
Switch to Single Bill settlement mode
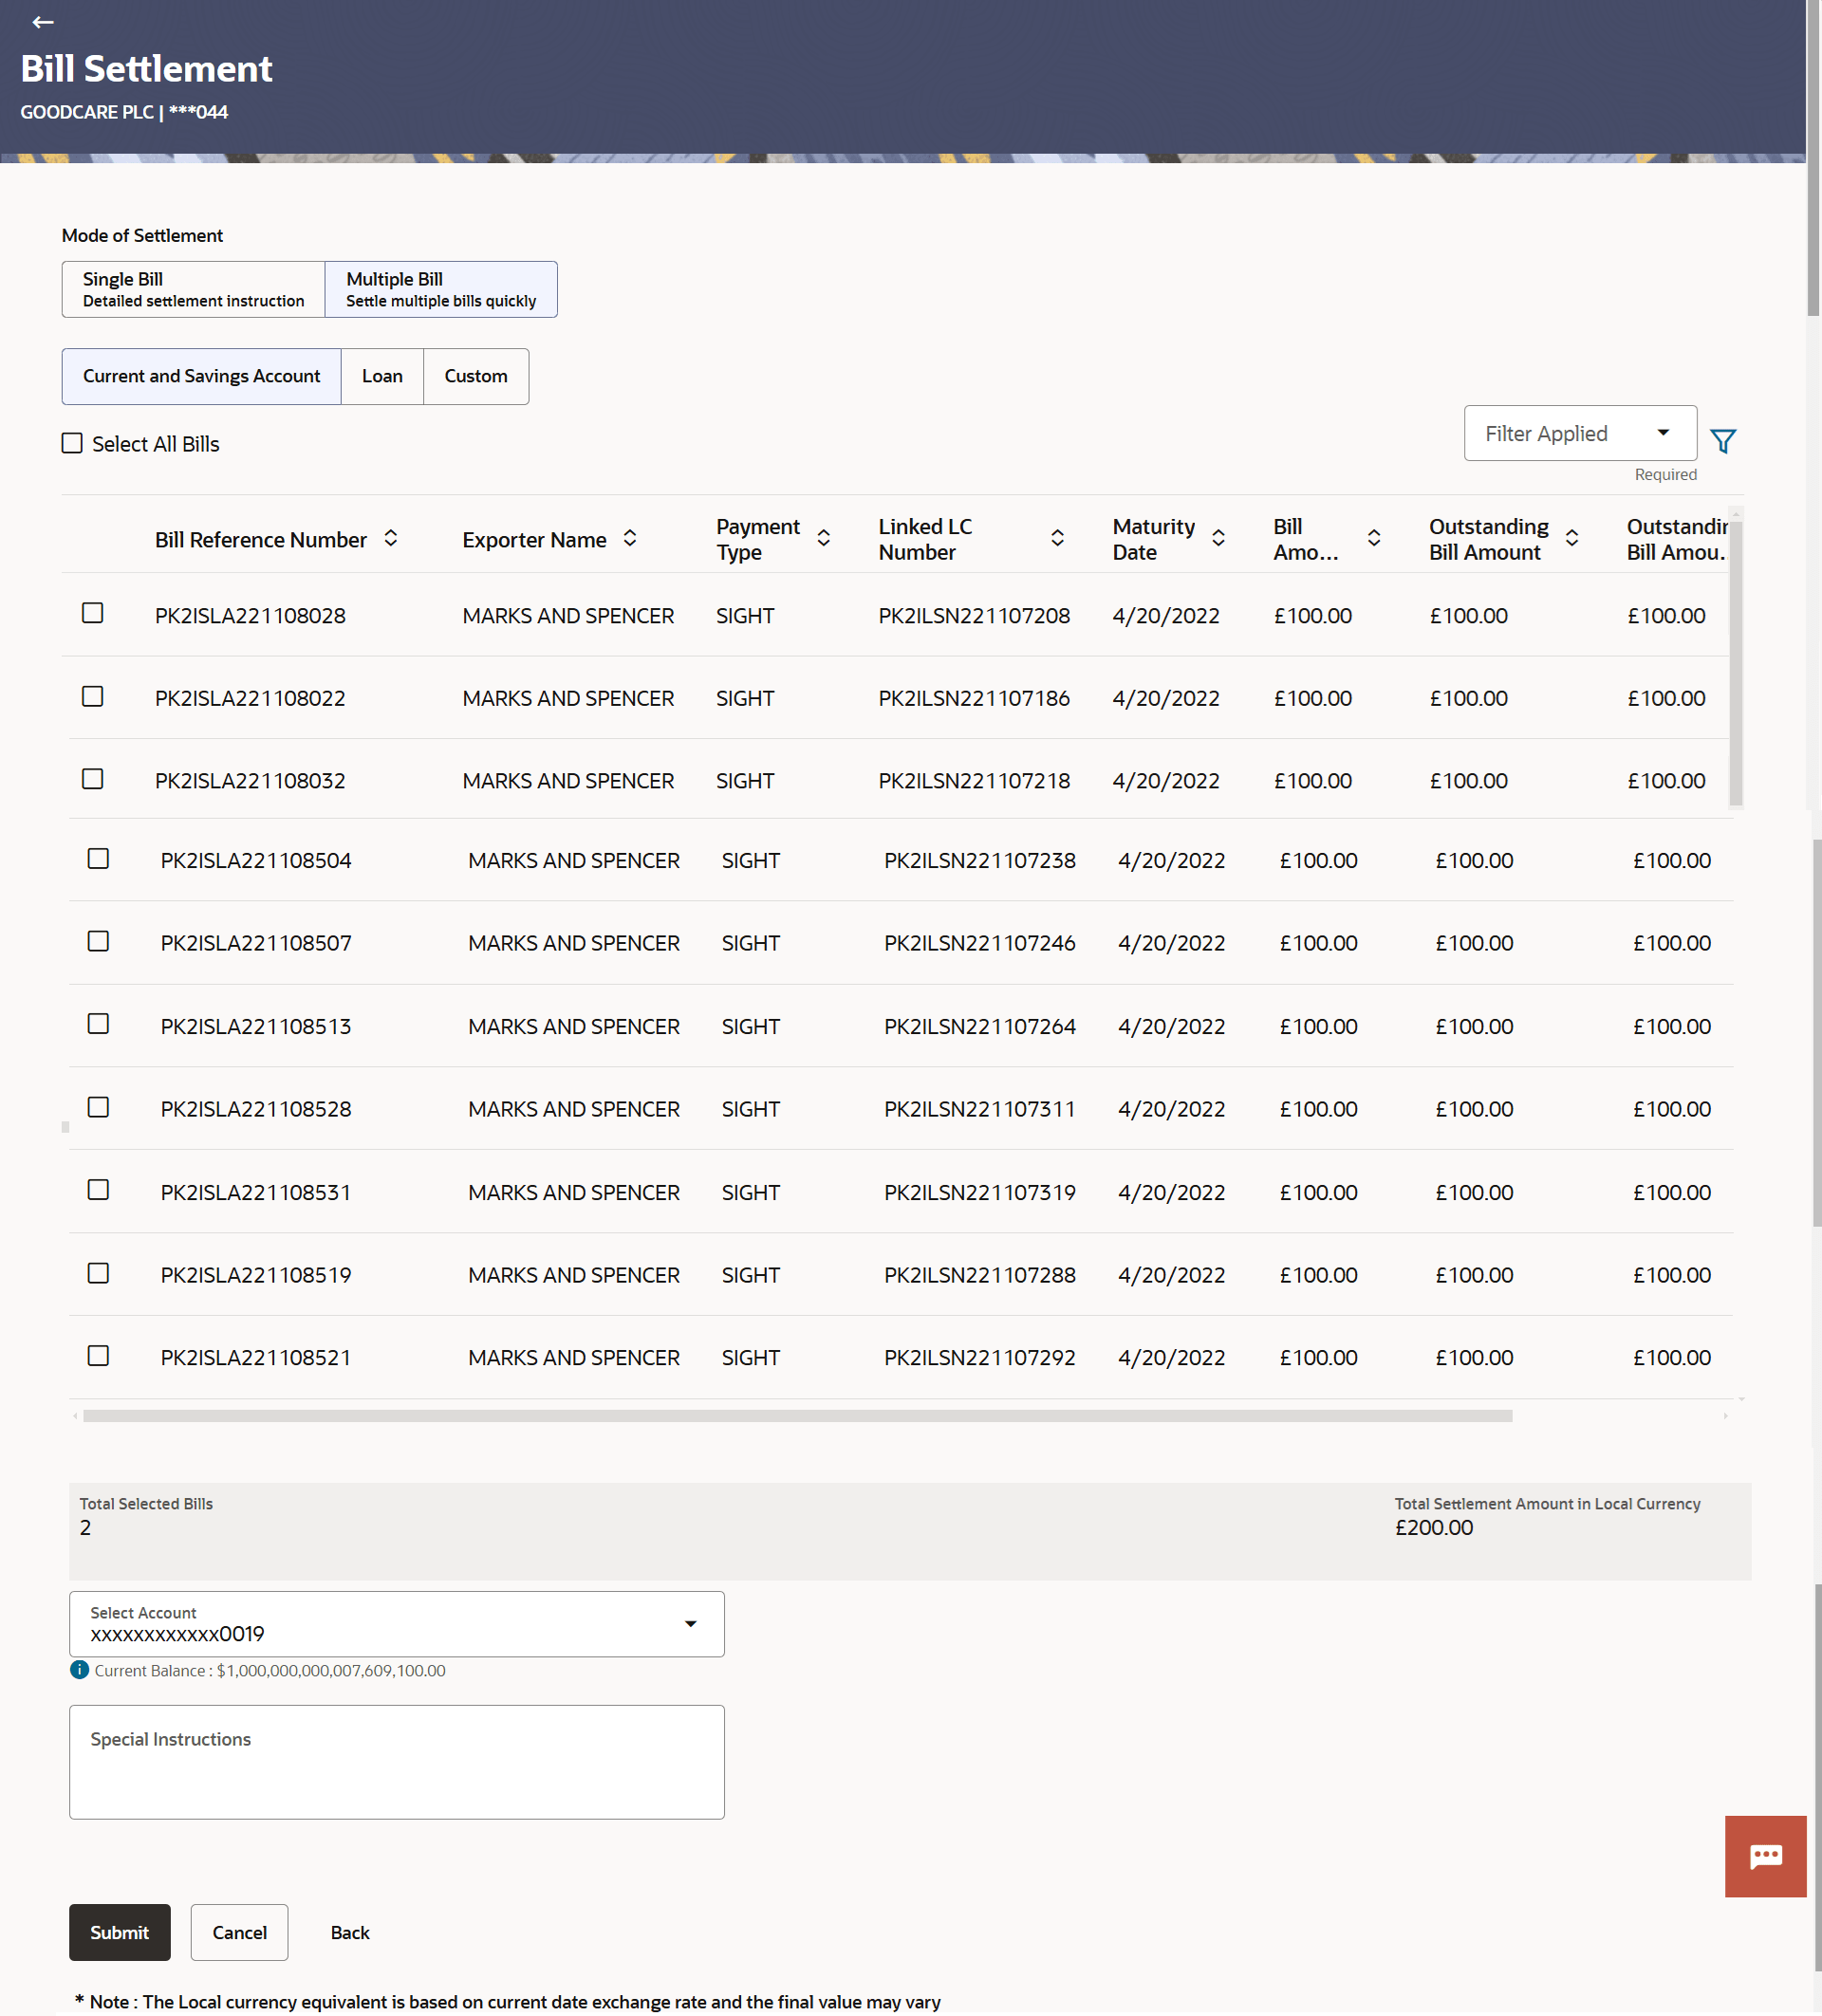pos(193,289)
